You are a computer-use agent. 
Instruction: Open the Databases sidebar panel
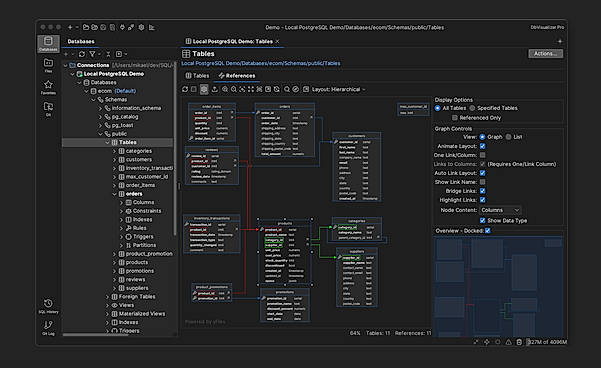48,44
